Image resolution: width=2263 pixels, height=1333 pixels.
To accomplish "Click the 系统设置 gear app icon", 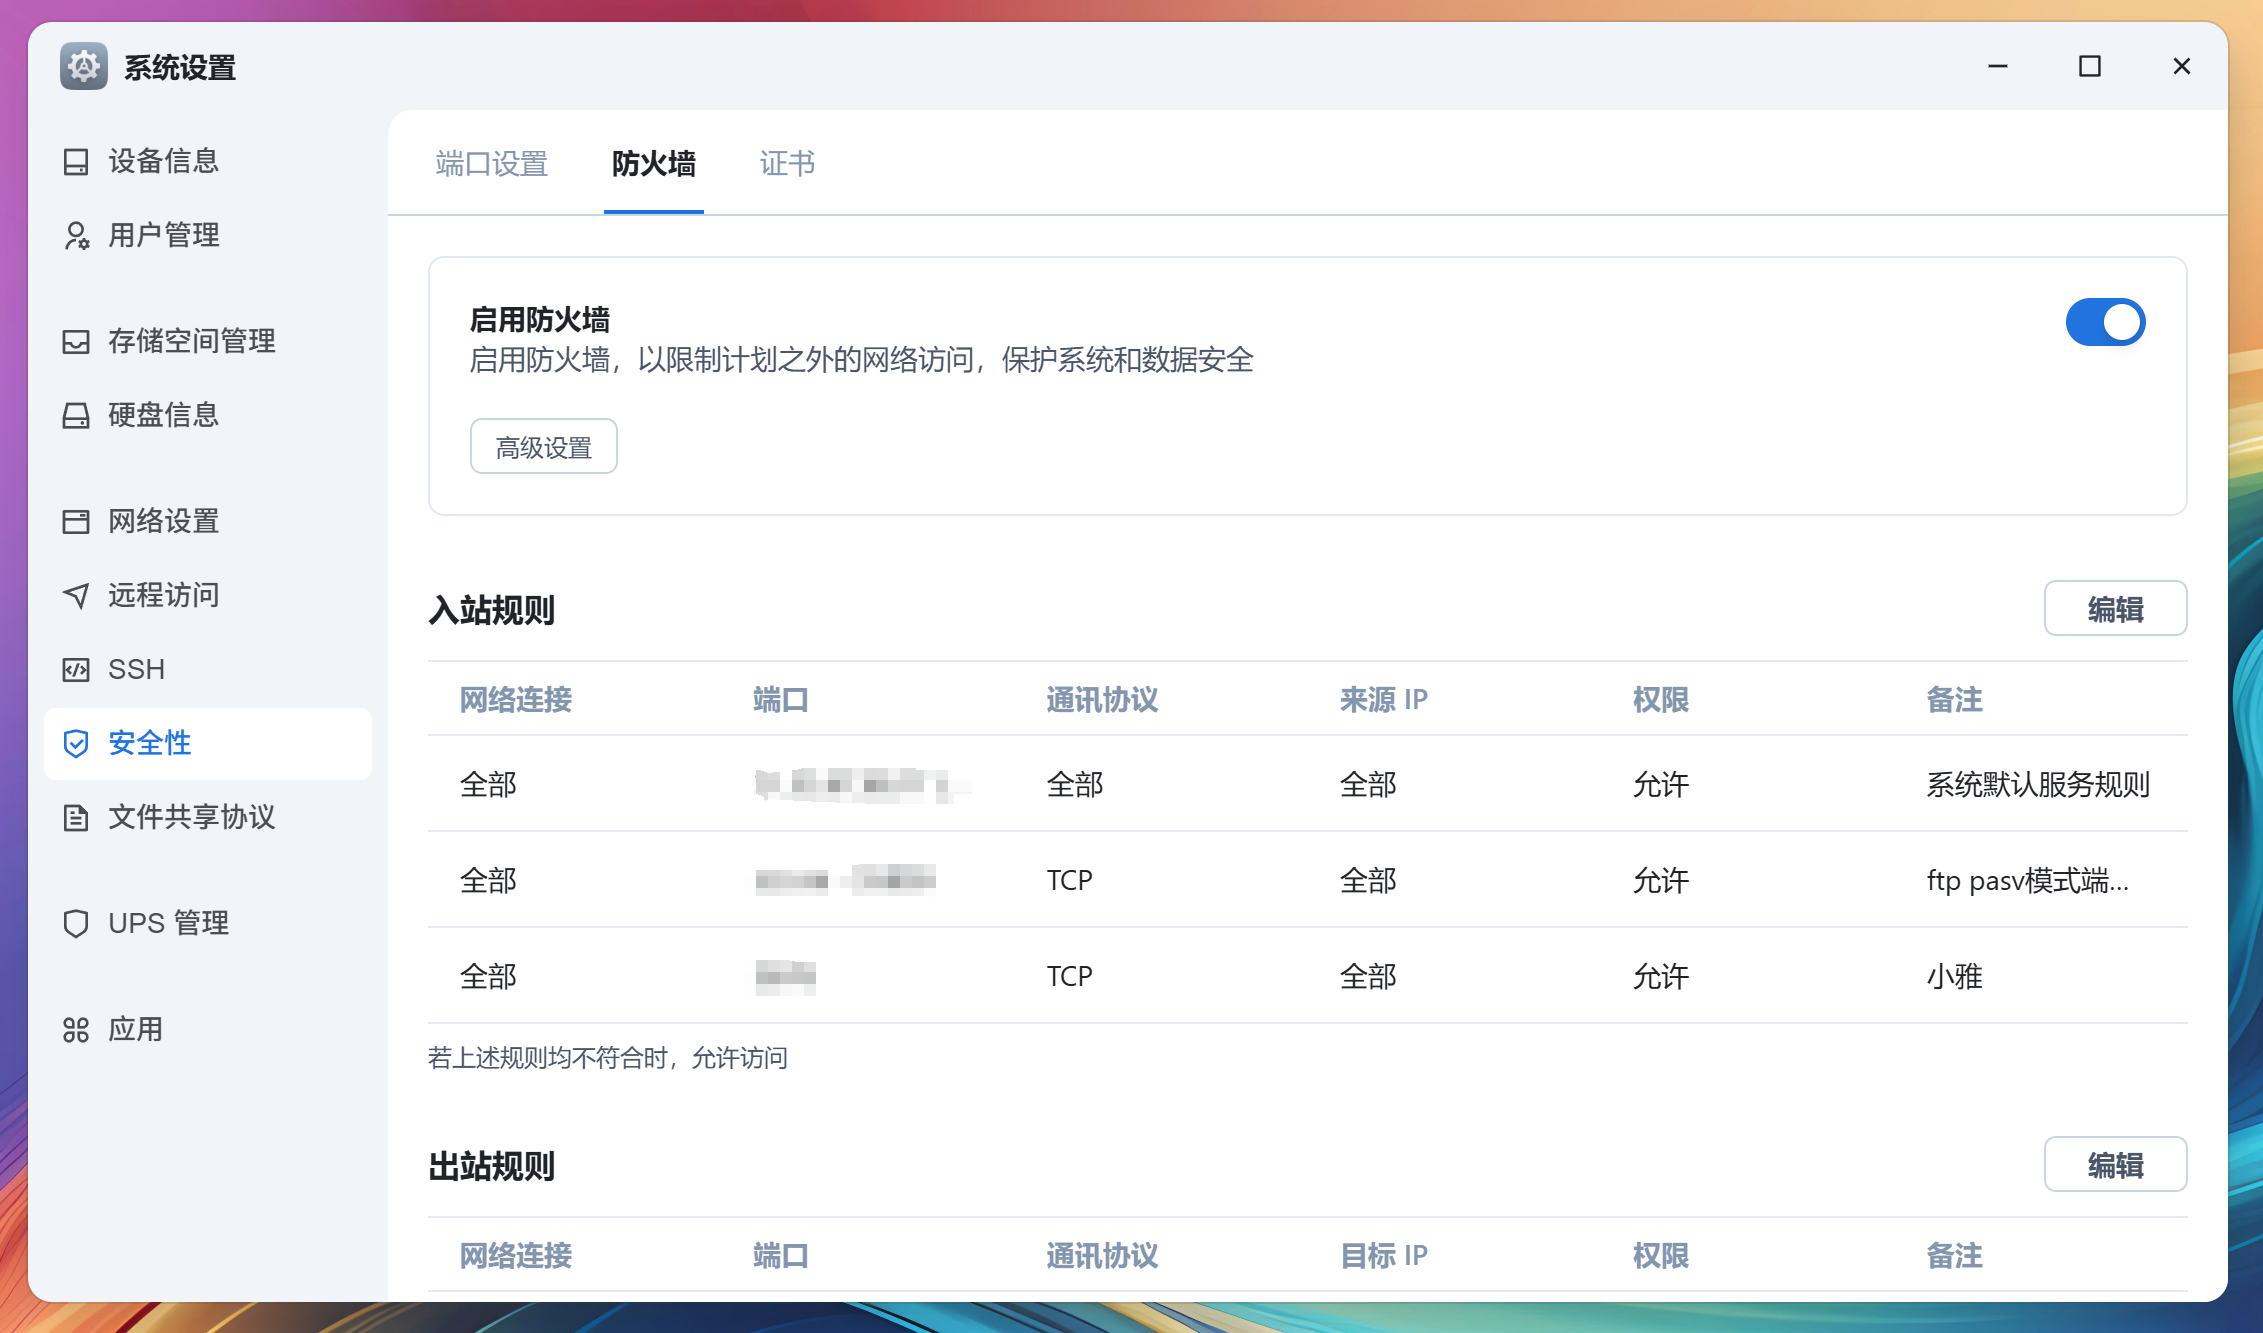I will tap(84, 67).
